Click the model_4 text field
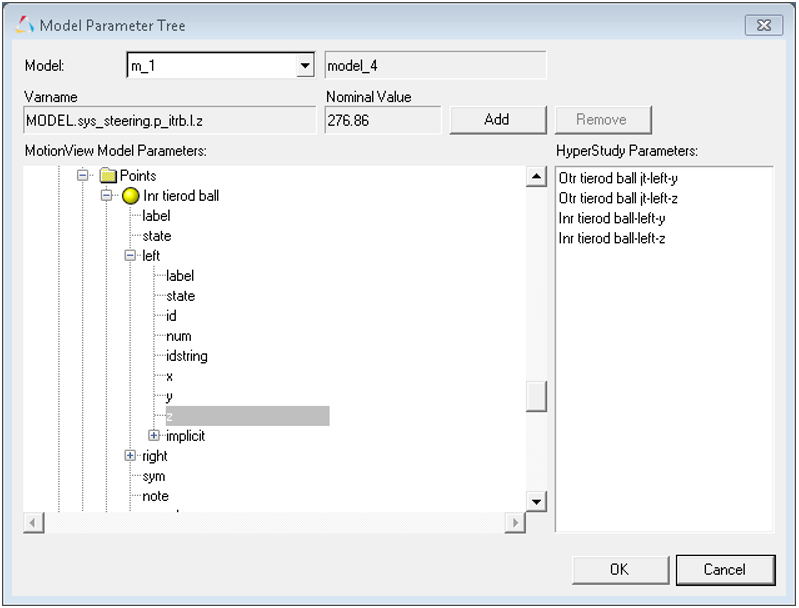This screenshot has width=799, height=608. pyautogui.click(x=435, y=65)
